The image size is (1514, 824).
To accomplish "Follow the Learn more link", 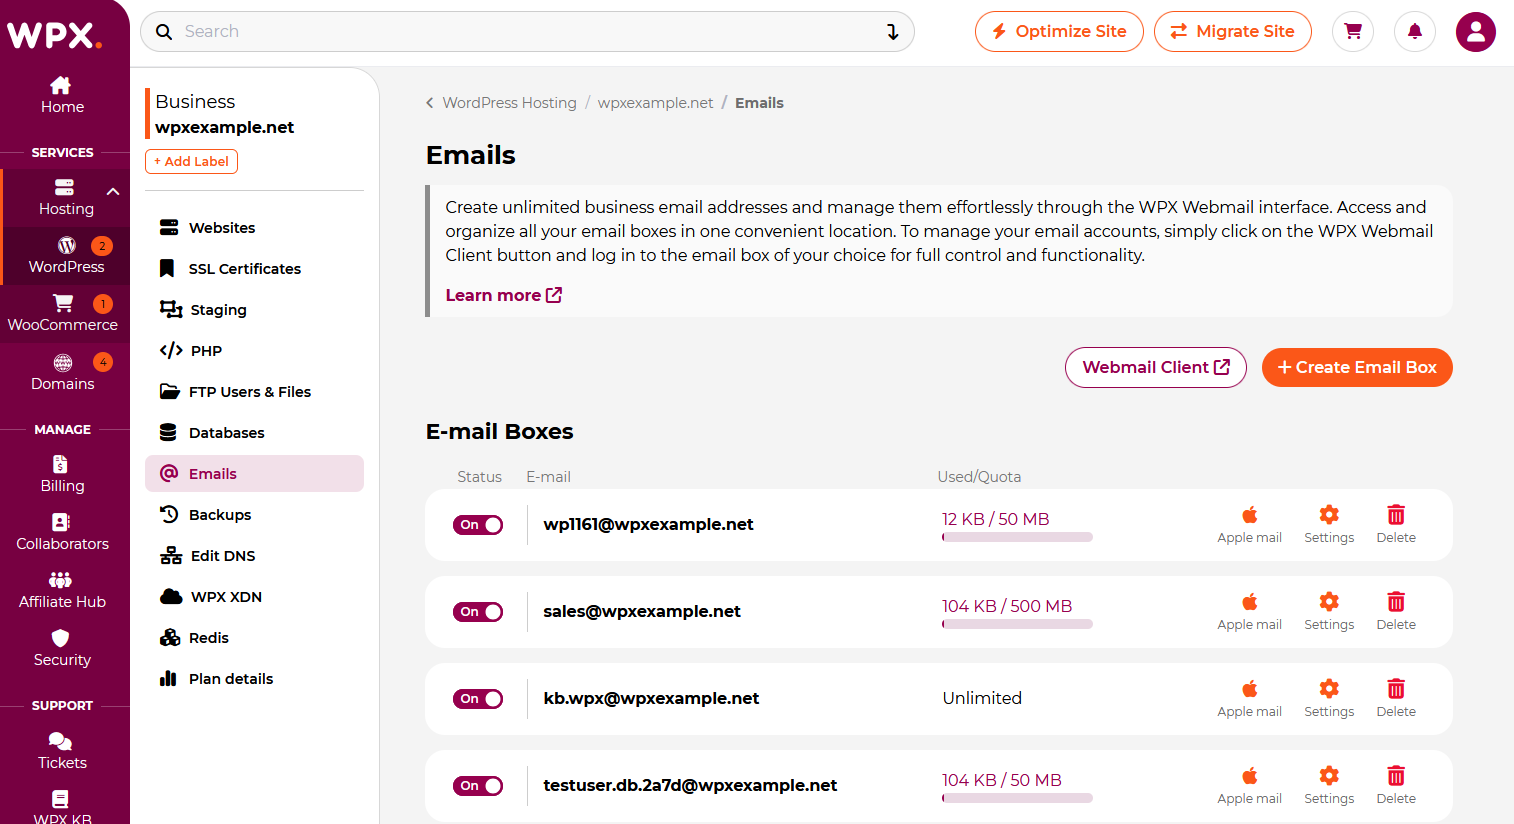I will [x=503, y=295].
